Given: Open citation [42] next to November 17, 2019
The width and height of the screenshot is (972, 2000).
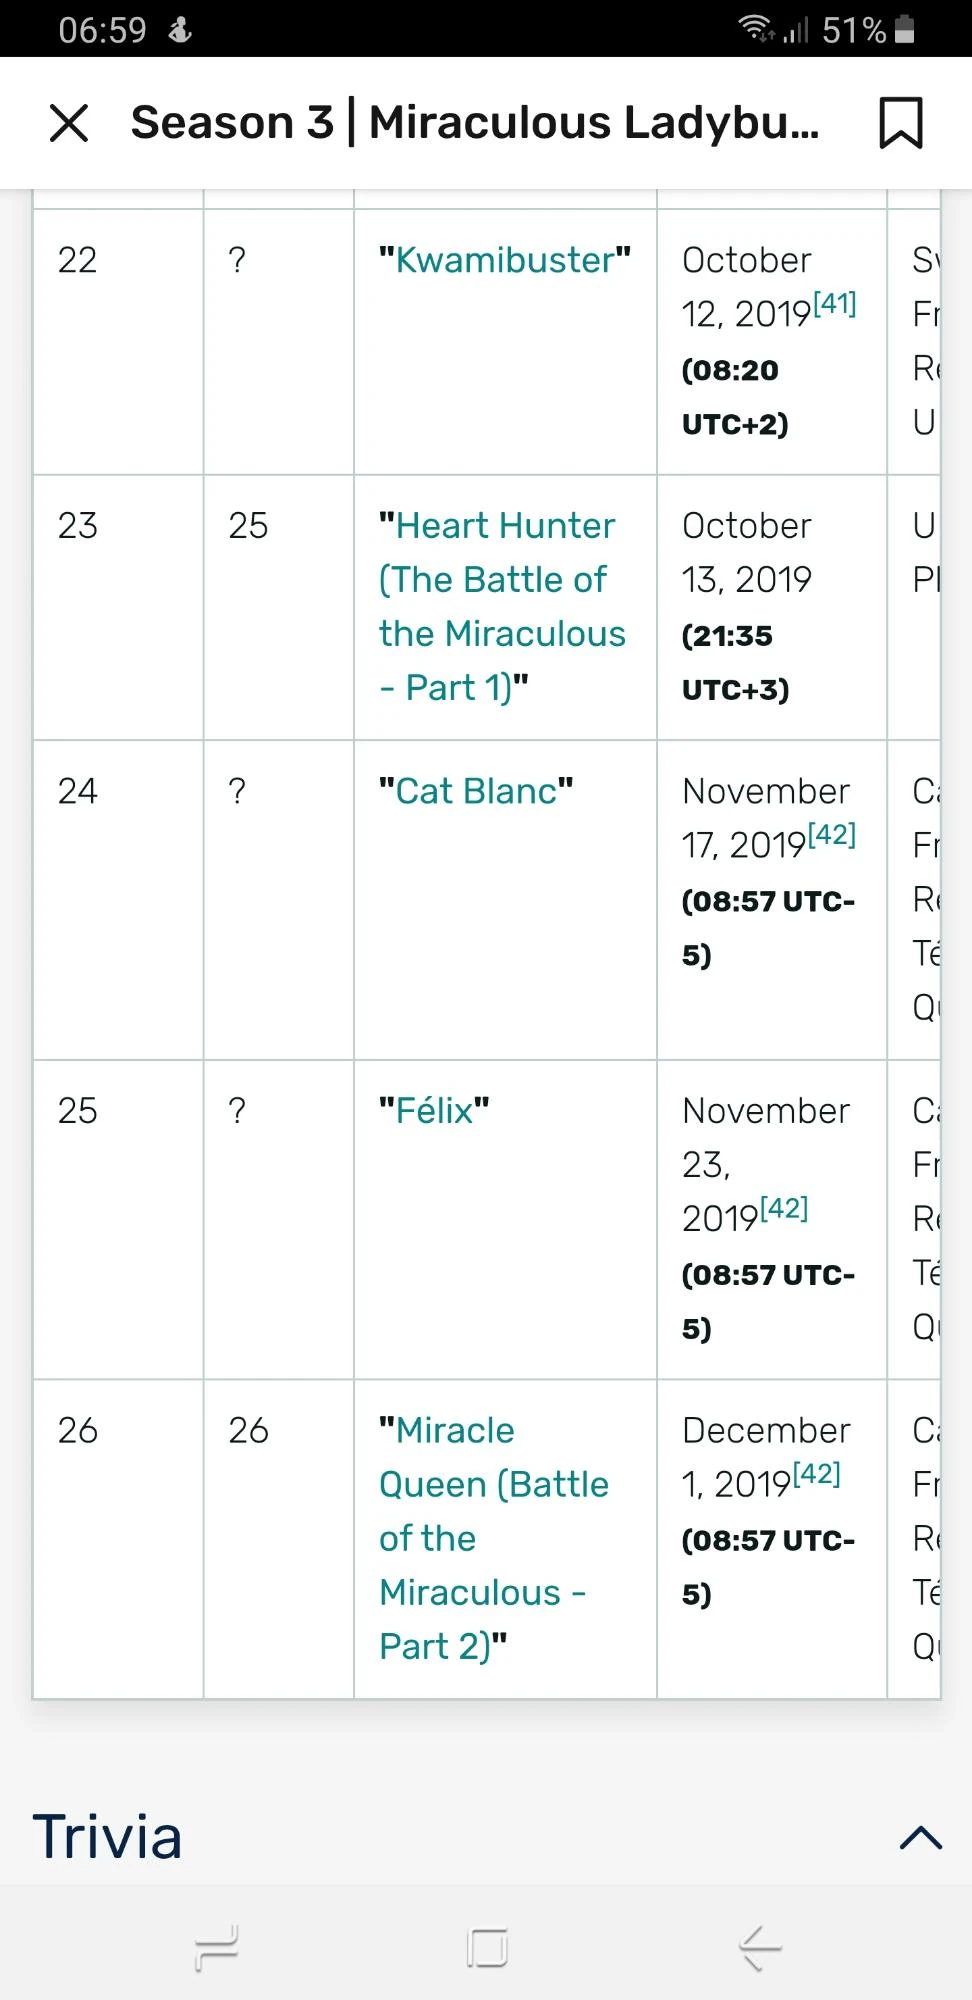Looking at the screenshot, I should click(x=832, y=834).
